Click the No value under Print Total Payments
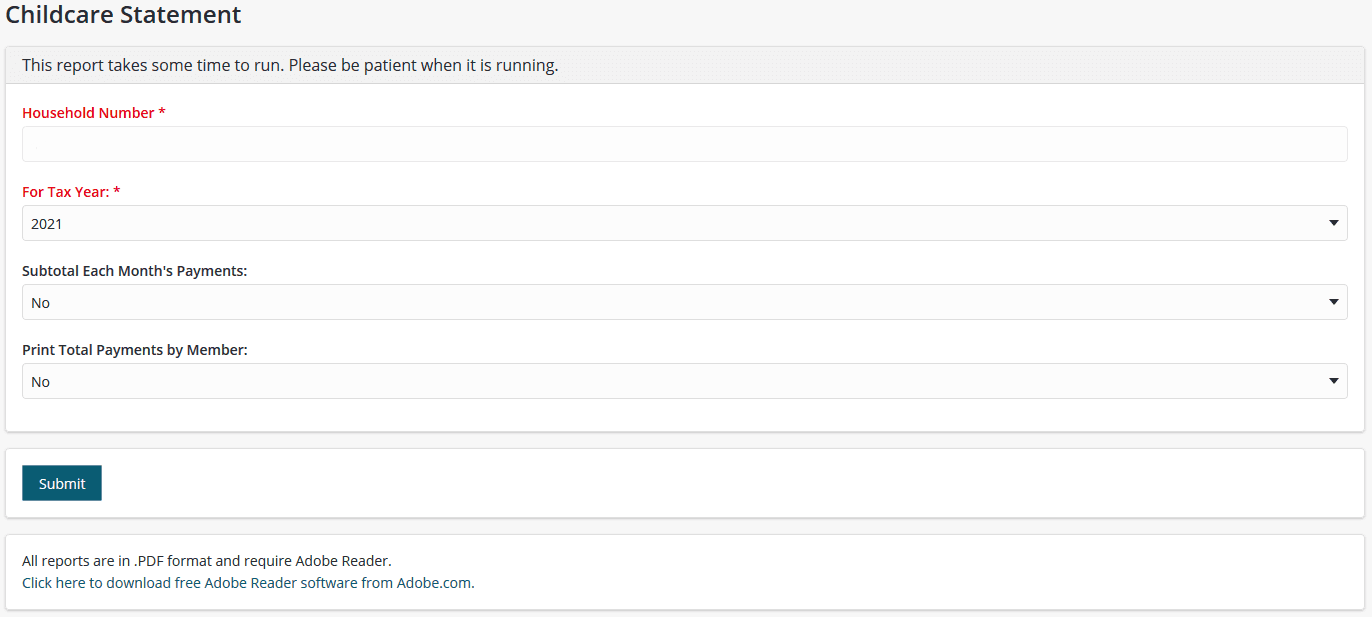The height and width of the screenshot is (617, 1372). pyautogui.click(x=41, y=382)
